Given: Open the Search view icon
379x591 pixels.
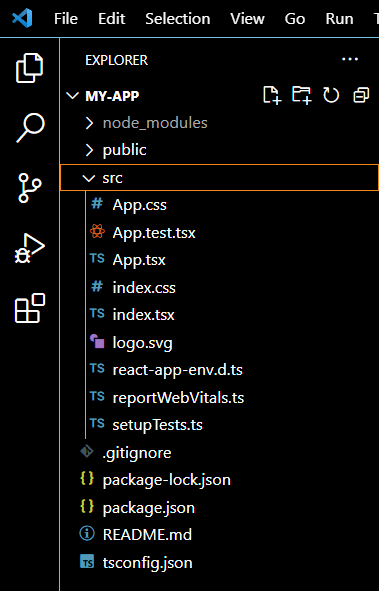Looking at the screenshot, I should point(29,129).
